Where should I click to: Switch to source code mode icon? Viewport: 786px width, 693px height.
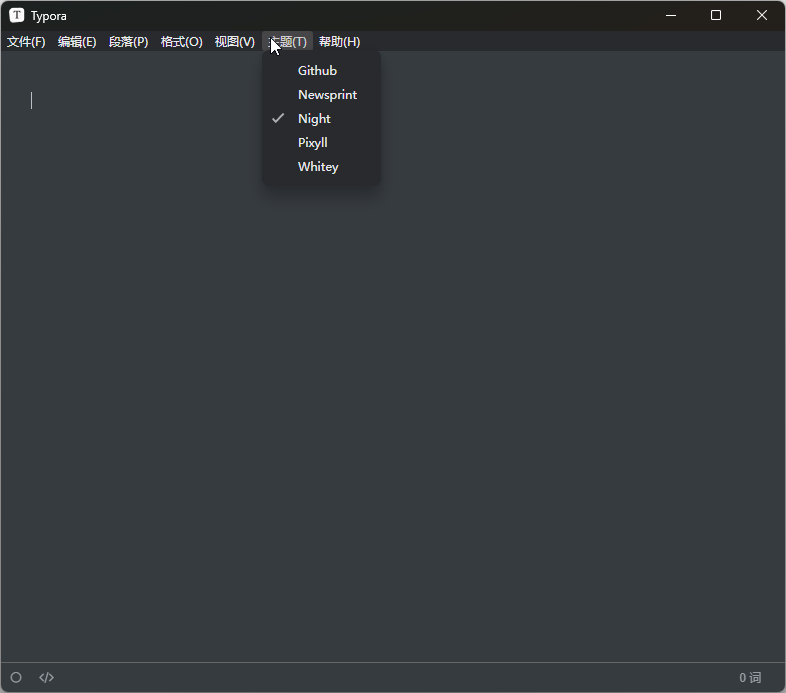tap(46, 677)
